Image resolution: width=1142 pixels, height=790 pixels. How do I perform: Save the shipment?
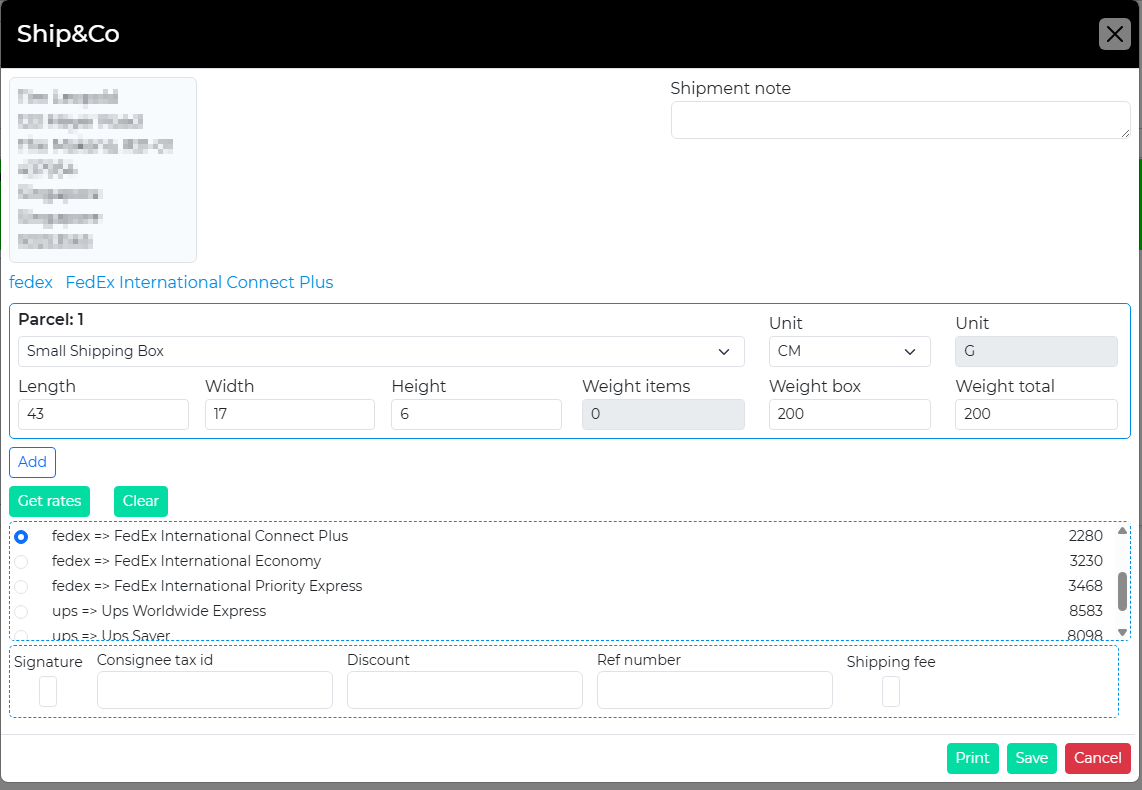1031,758
